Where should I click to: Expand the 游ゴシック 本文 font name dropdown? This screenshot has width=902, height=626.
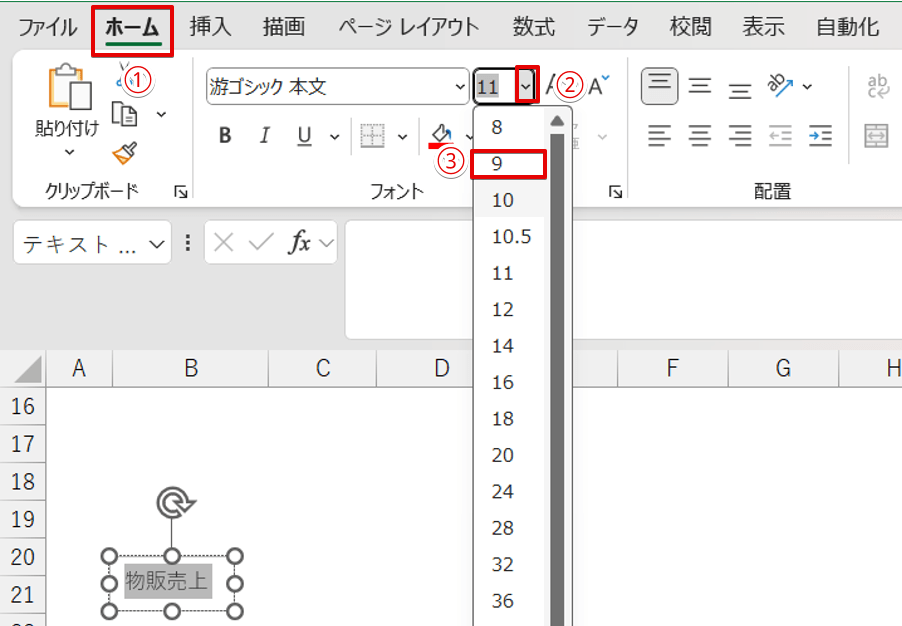[x=459, y=87]
